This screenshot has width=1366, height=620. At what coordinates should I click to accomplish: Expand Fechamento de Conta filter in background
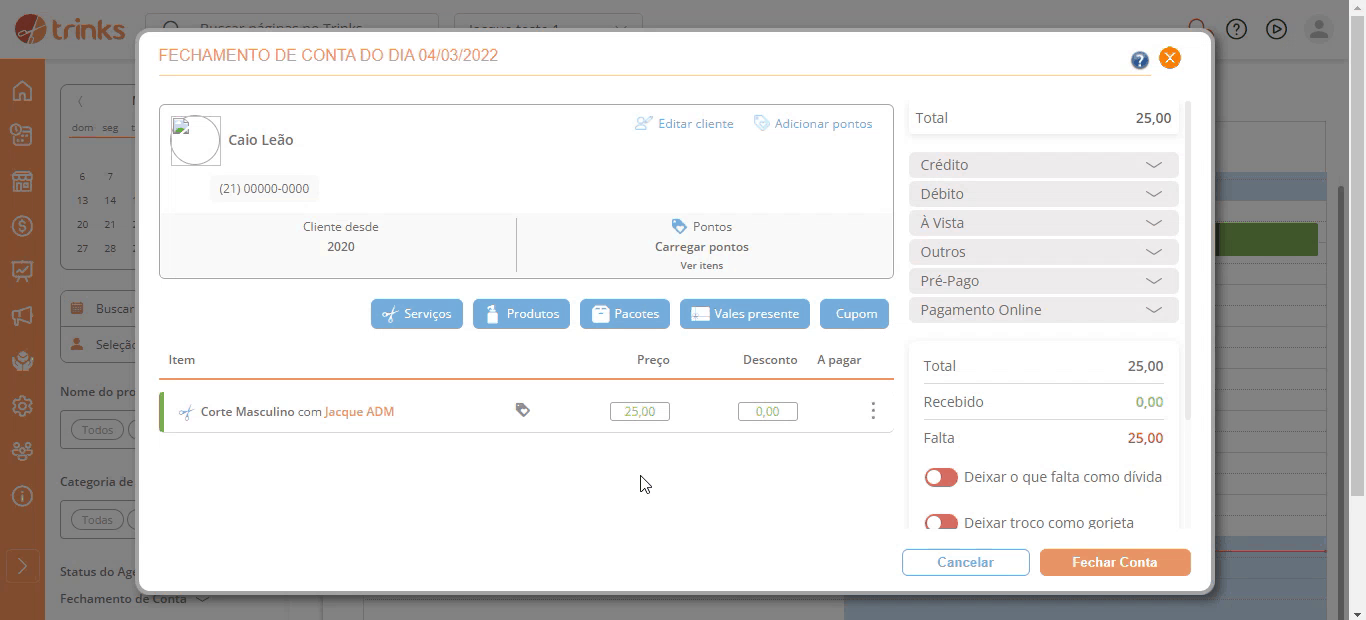click(134, 599)
